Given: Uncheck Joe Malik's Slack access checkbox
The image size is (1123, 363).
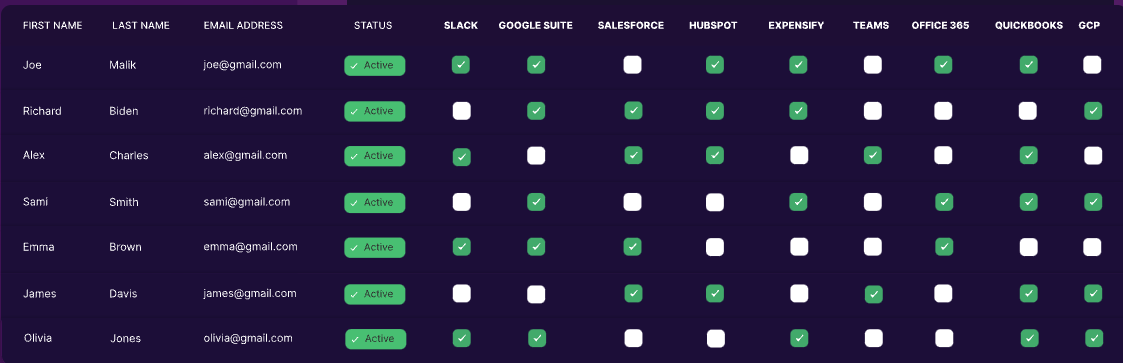Looking at the screenshot, I should tap(461, 65).
